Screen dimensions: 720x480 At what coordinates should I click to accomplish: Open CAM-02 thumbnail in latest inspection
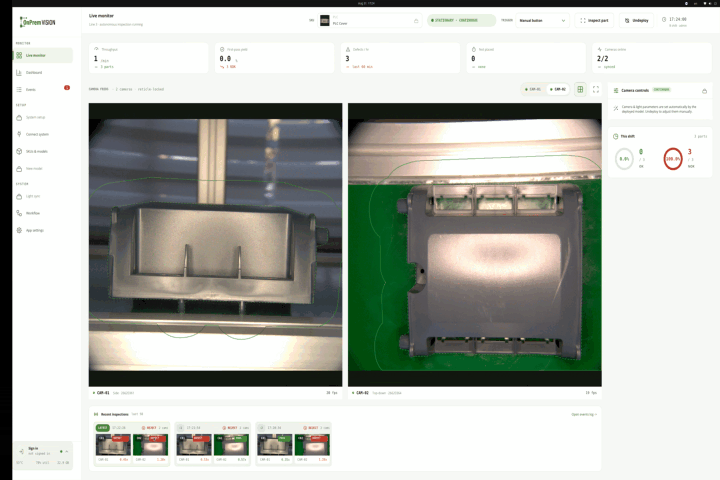150,445
